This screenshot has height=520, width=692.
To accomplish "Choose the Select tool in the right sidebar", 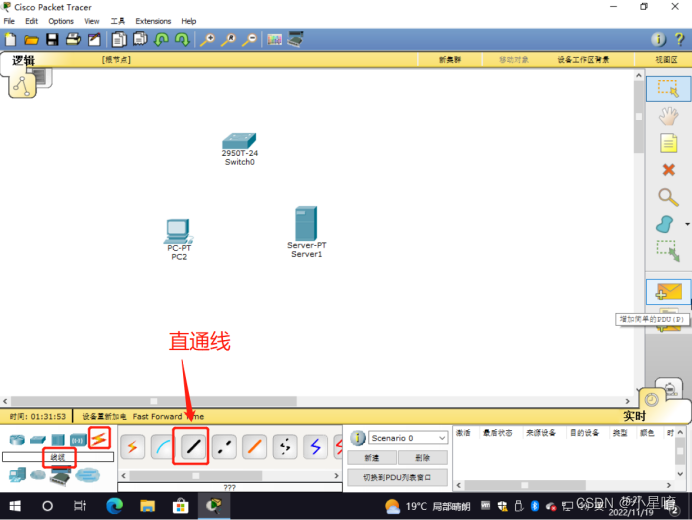I will pyautogui.click(x=668, y=89).
